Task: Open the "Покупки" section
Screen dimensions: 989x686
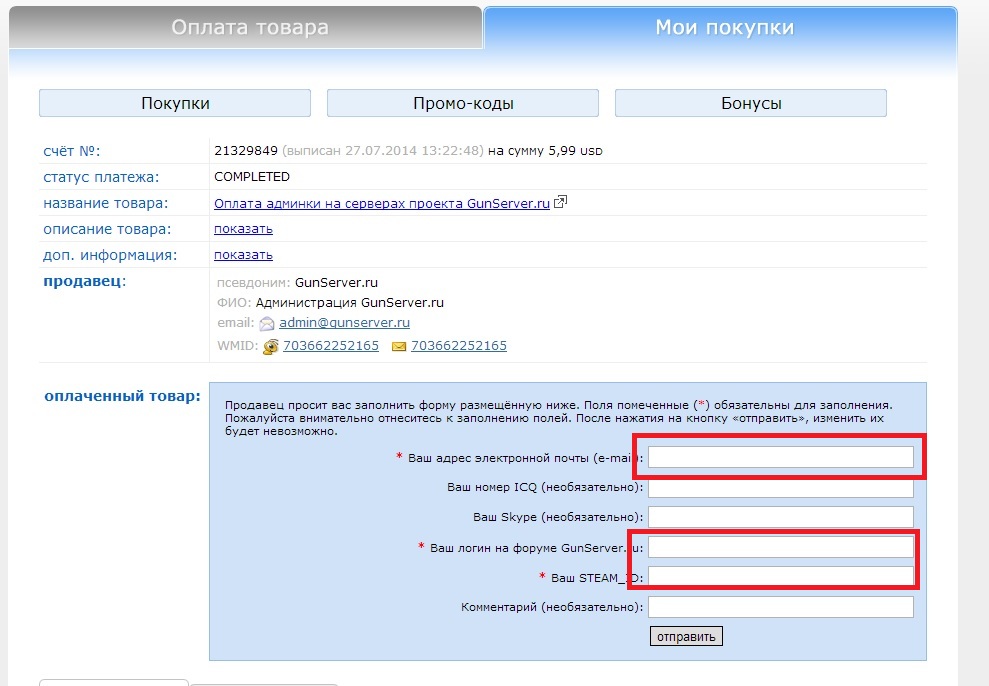Action: point(175,103)
